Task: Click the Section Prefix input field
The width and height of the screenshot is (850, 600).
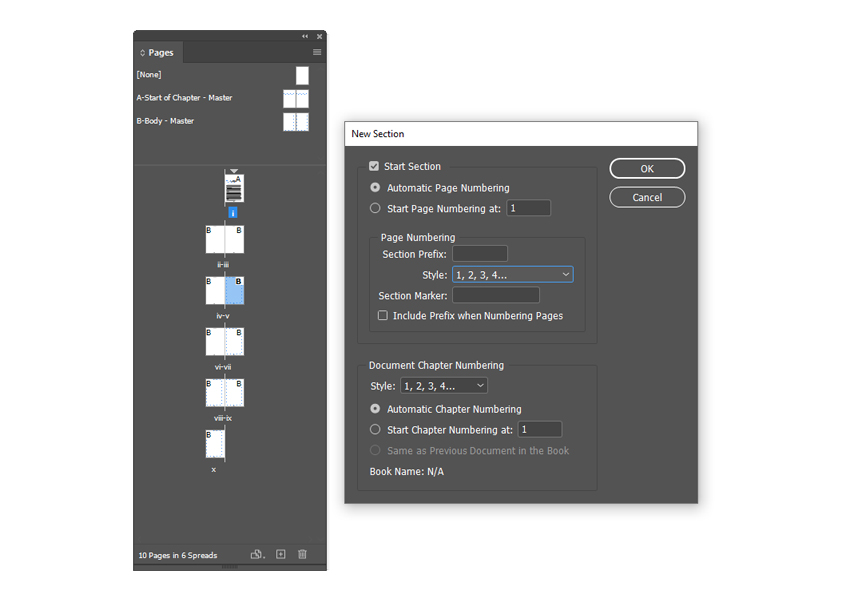Action: (x=480, y=254)
